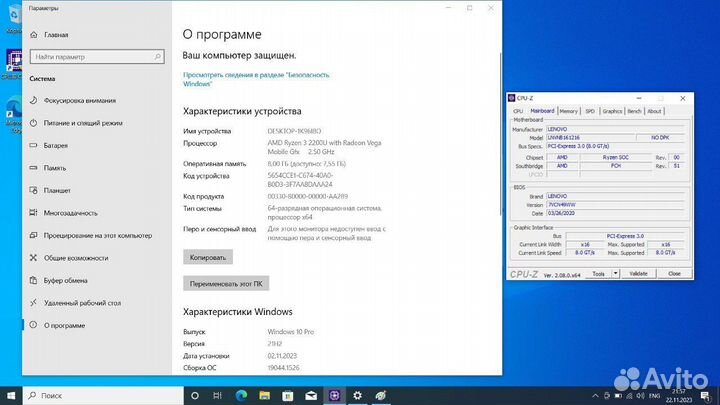The image size is (720, 405).
Task: Open the battery status tray icon
Action: (618, 395)
